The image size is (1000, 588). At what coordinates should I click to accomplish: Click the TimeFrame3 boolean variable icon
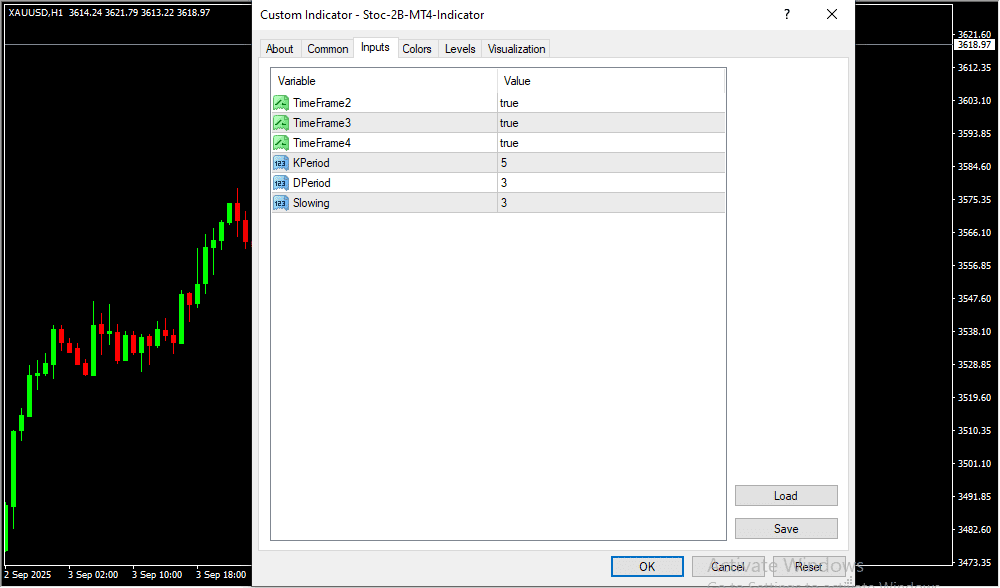(281, 123)
